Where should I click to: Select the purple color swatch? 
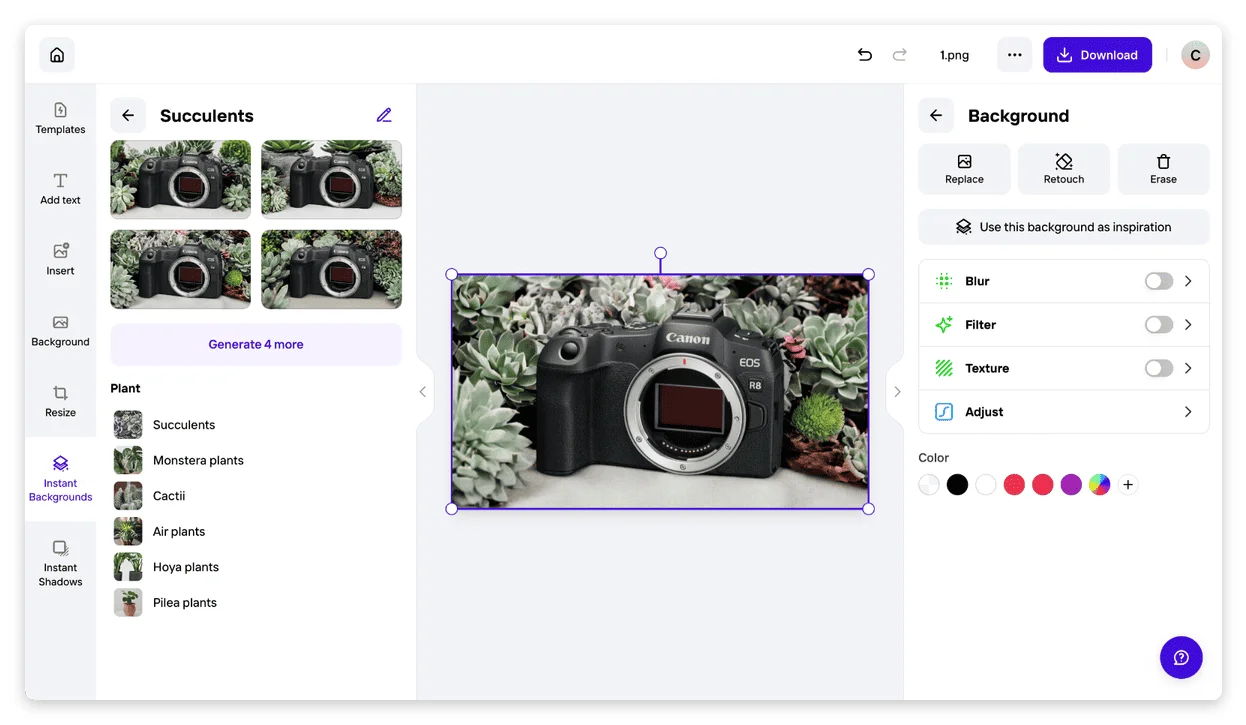pyautogui.click(x=1071, y=485)
